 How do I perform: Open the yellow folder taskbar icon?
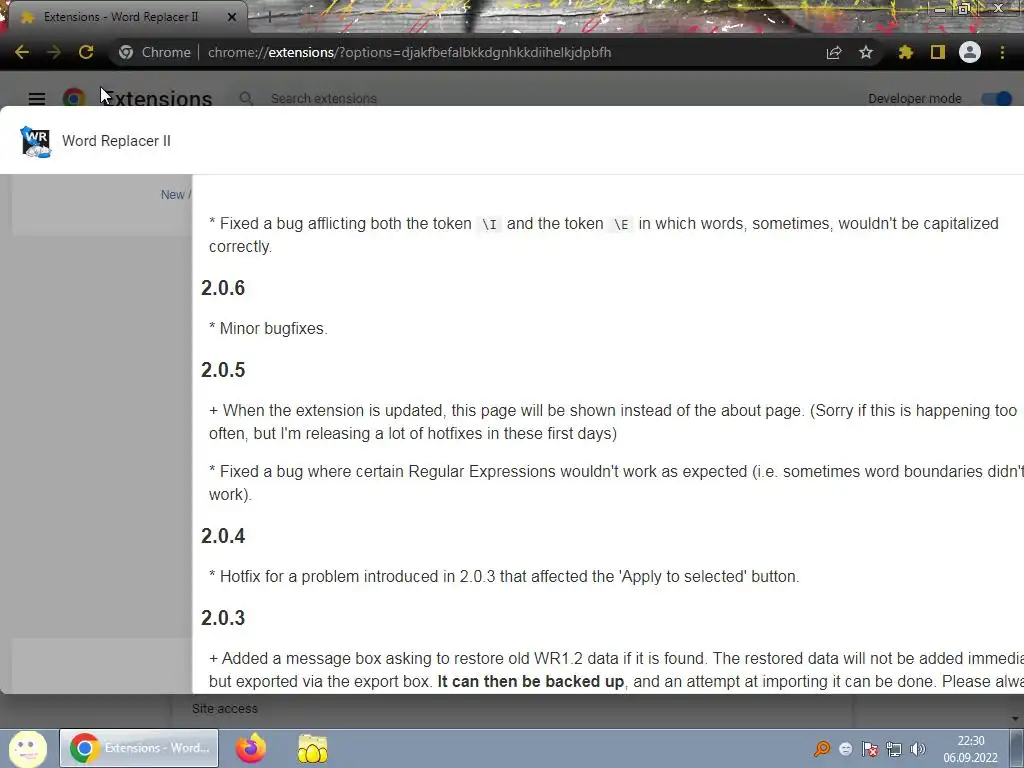click(x=313, y=748)
